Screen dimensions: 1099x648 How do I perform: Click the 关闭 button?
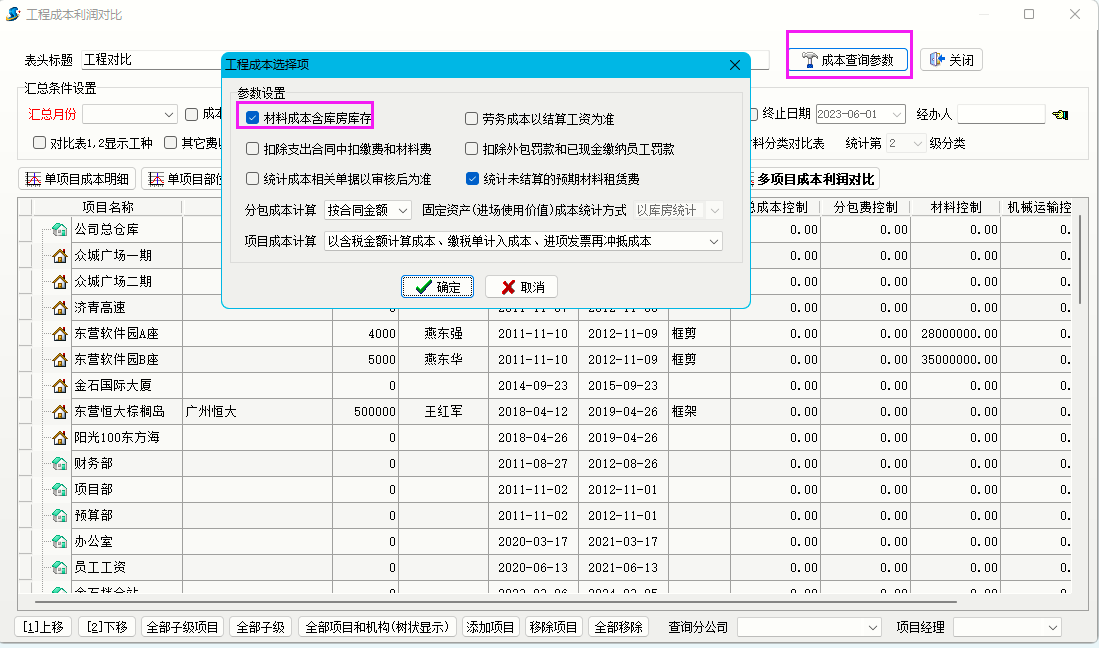[951, 60]
